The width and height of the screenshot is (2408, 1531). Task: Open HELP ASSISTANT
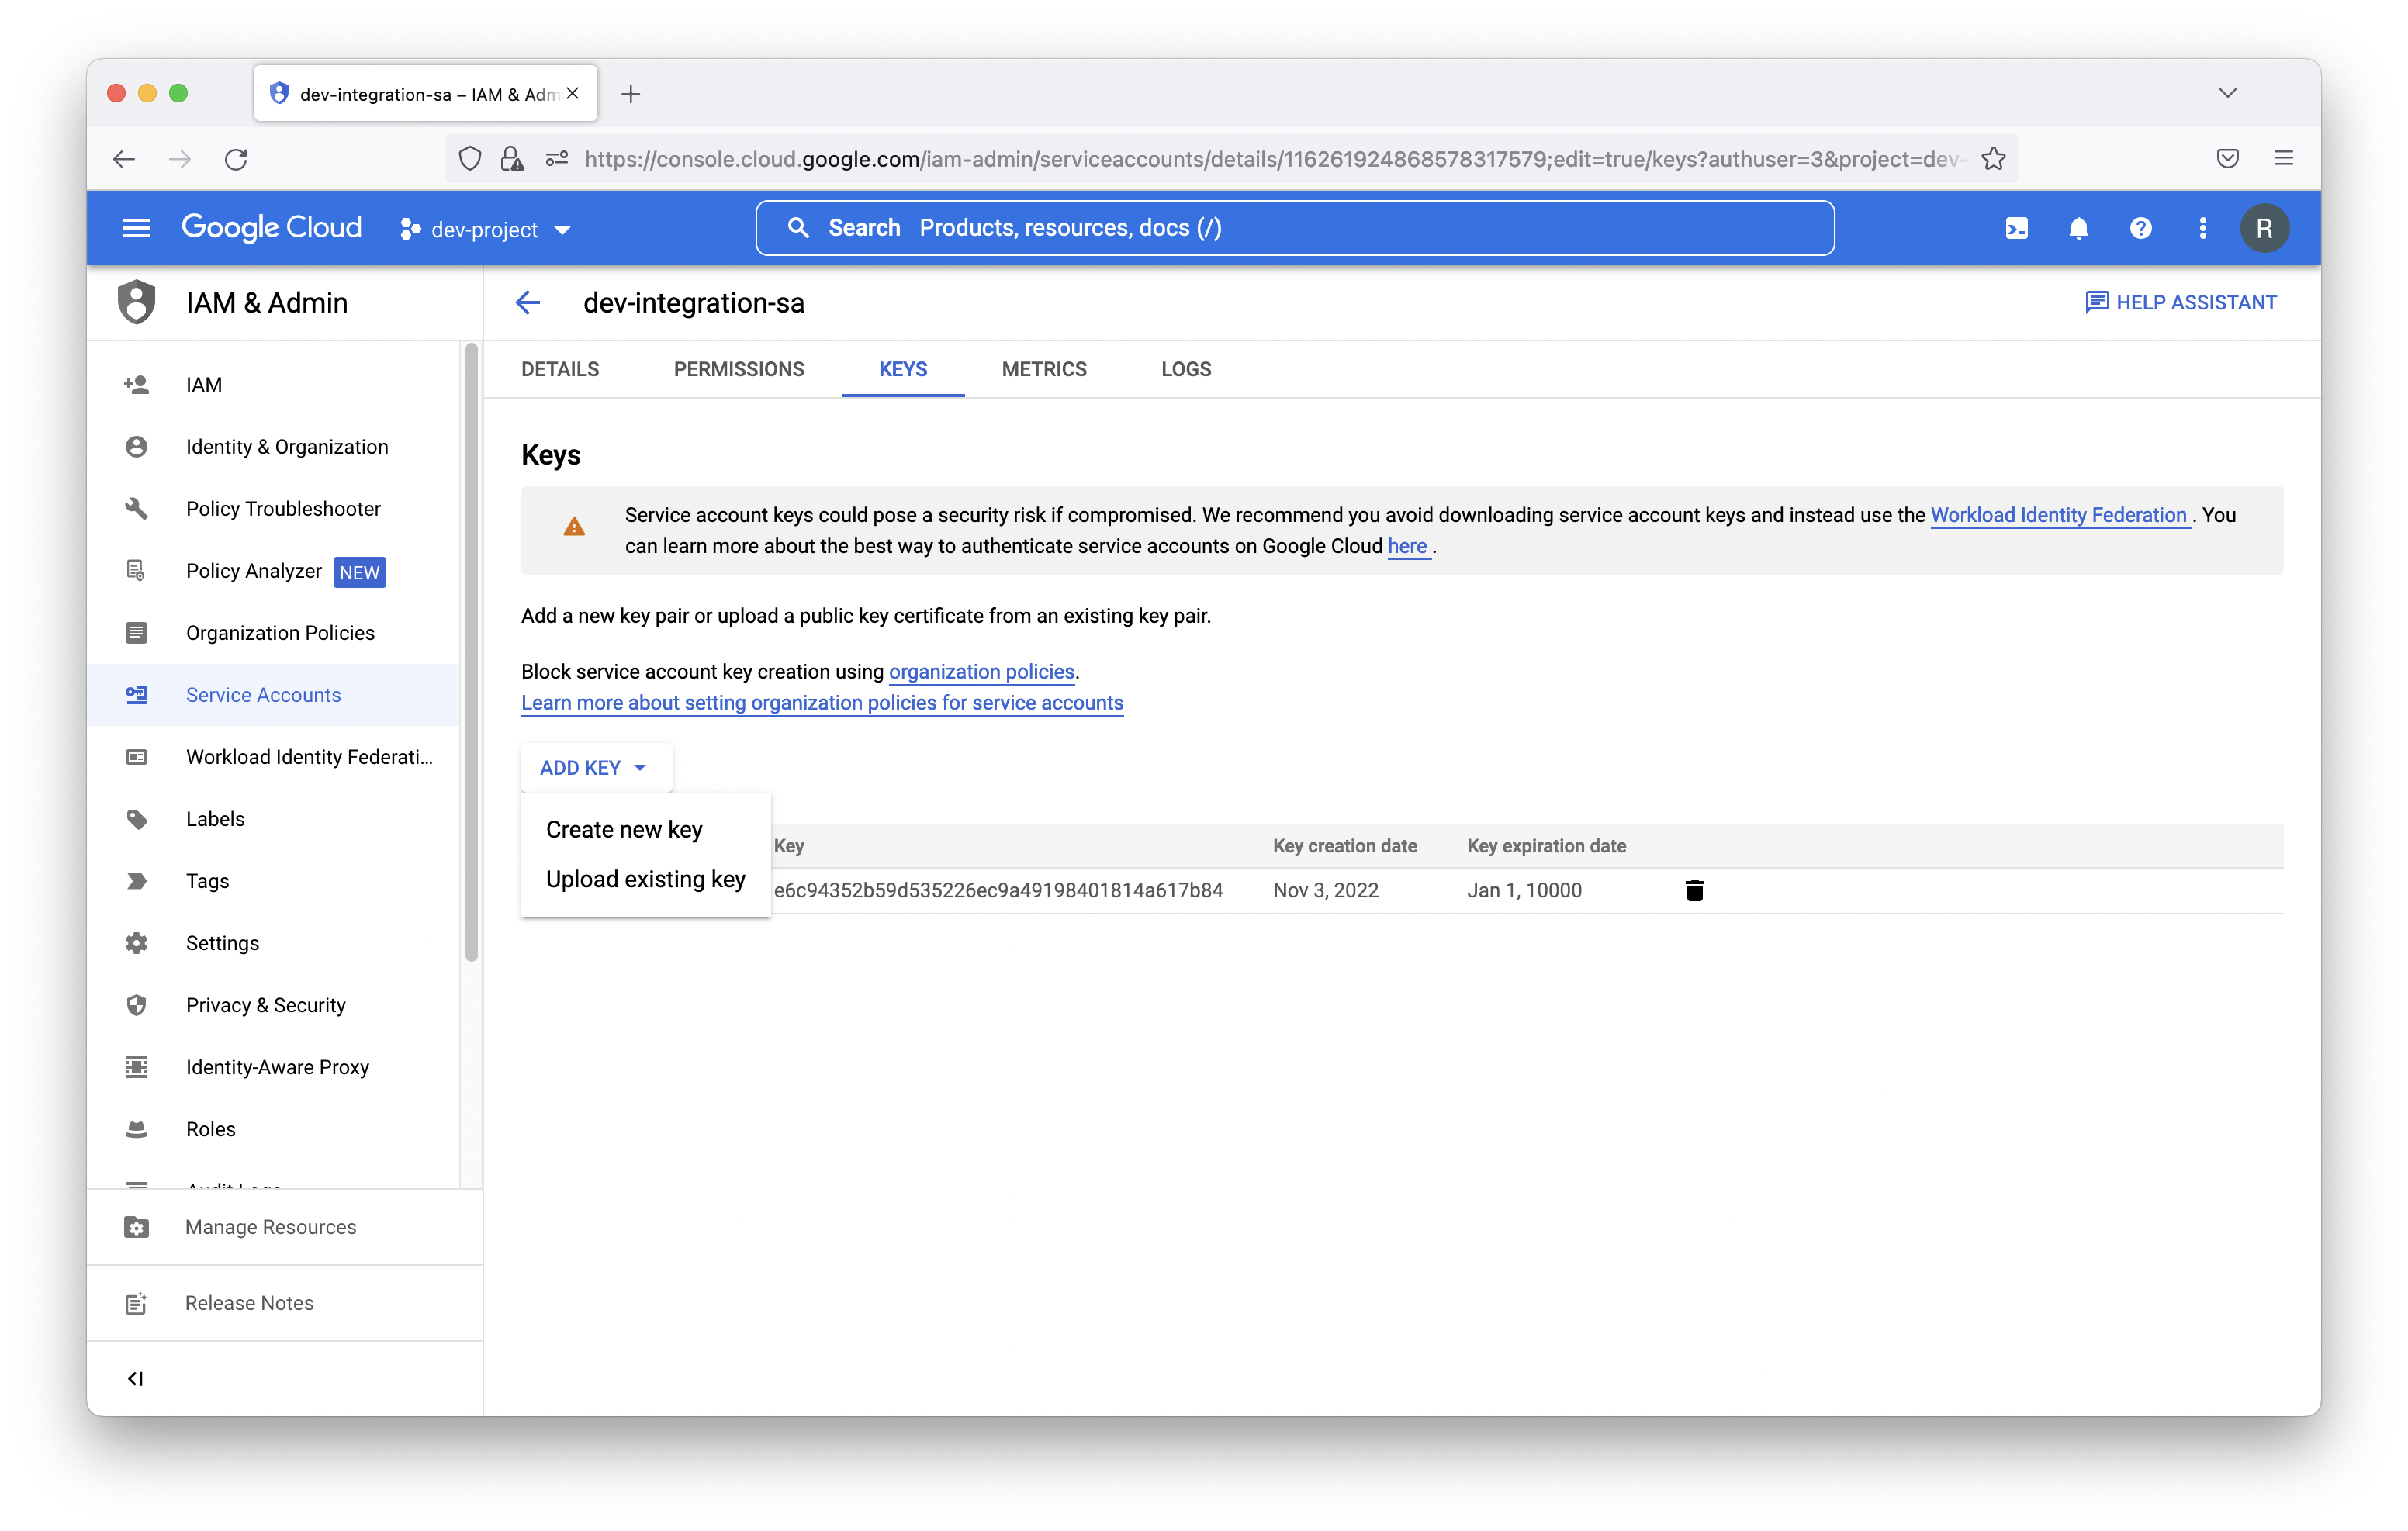point(2180,302)
